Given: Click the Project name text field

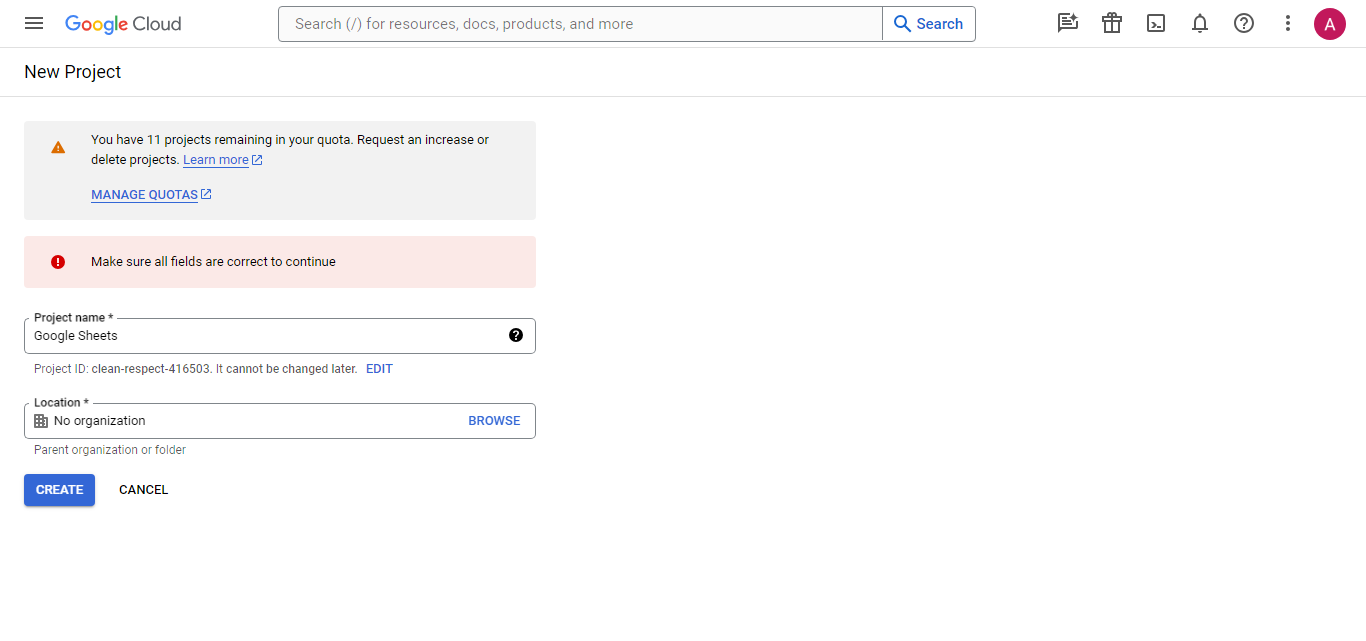Looking at the screenshot, I should pyautogui.click(x=260, y=336).
